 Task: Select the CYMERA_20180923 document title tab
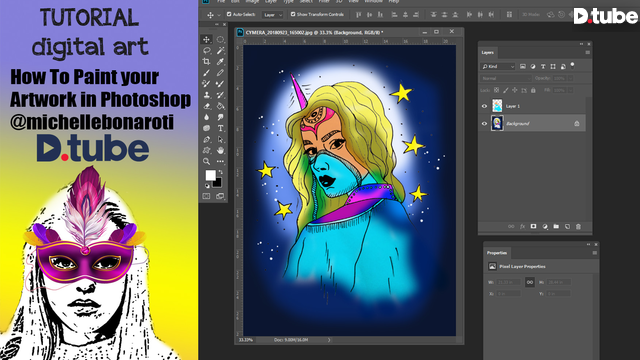[x=314, y=32]
